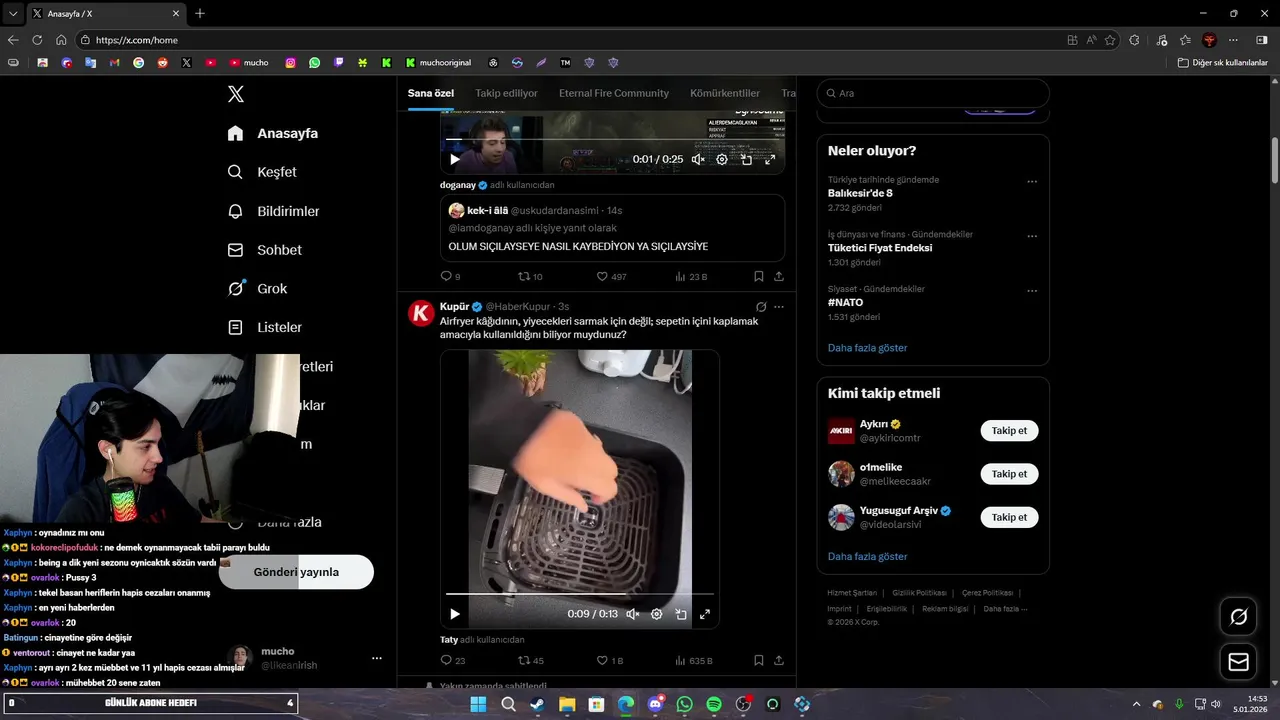Open the WhatsApp bookmark in bookmarks bar

pyautogui.click(x=315, y=62)
